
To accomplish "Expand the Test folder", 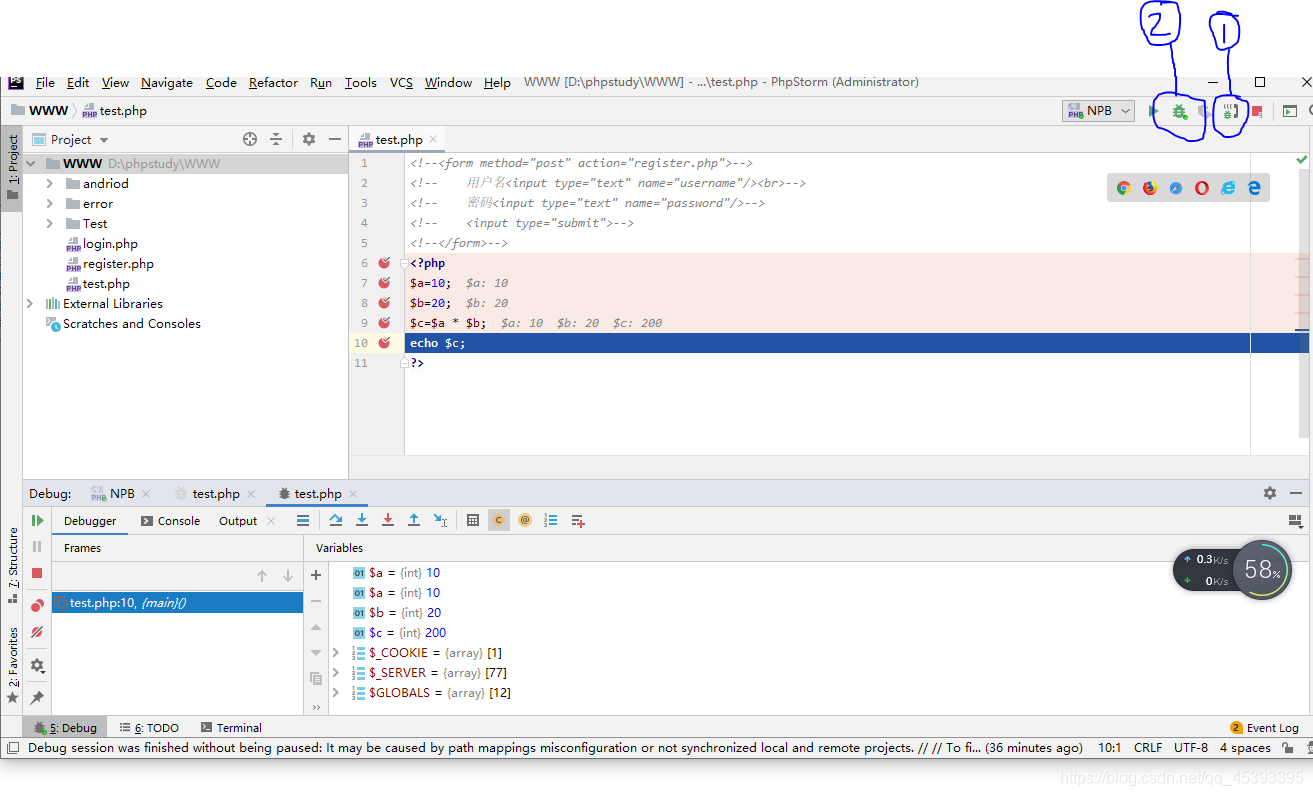I will 50,224.
